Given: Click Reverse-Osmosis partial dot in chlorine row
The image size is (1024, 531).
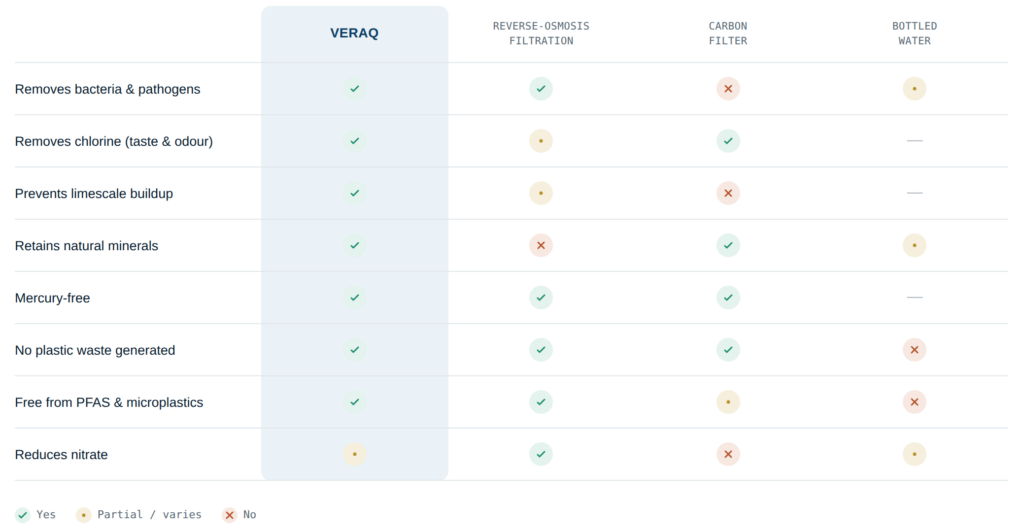Looking at the screenshot, I should pos(541,141).
